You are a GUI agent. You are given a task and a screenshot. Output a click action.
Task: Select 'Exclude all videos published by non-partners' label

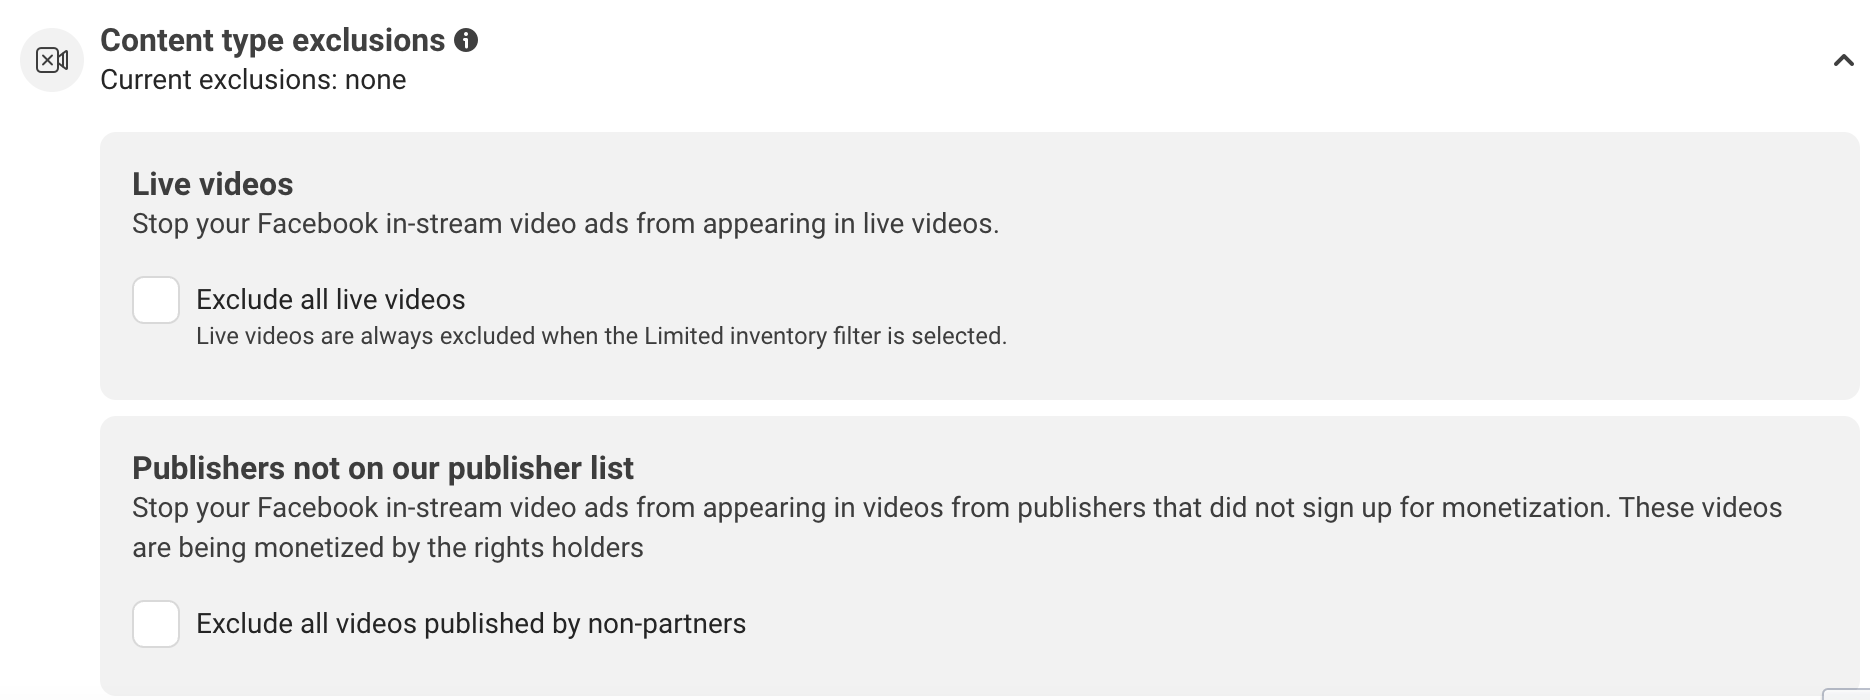coord(471,624)
